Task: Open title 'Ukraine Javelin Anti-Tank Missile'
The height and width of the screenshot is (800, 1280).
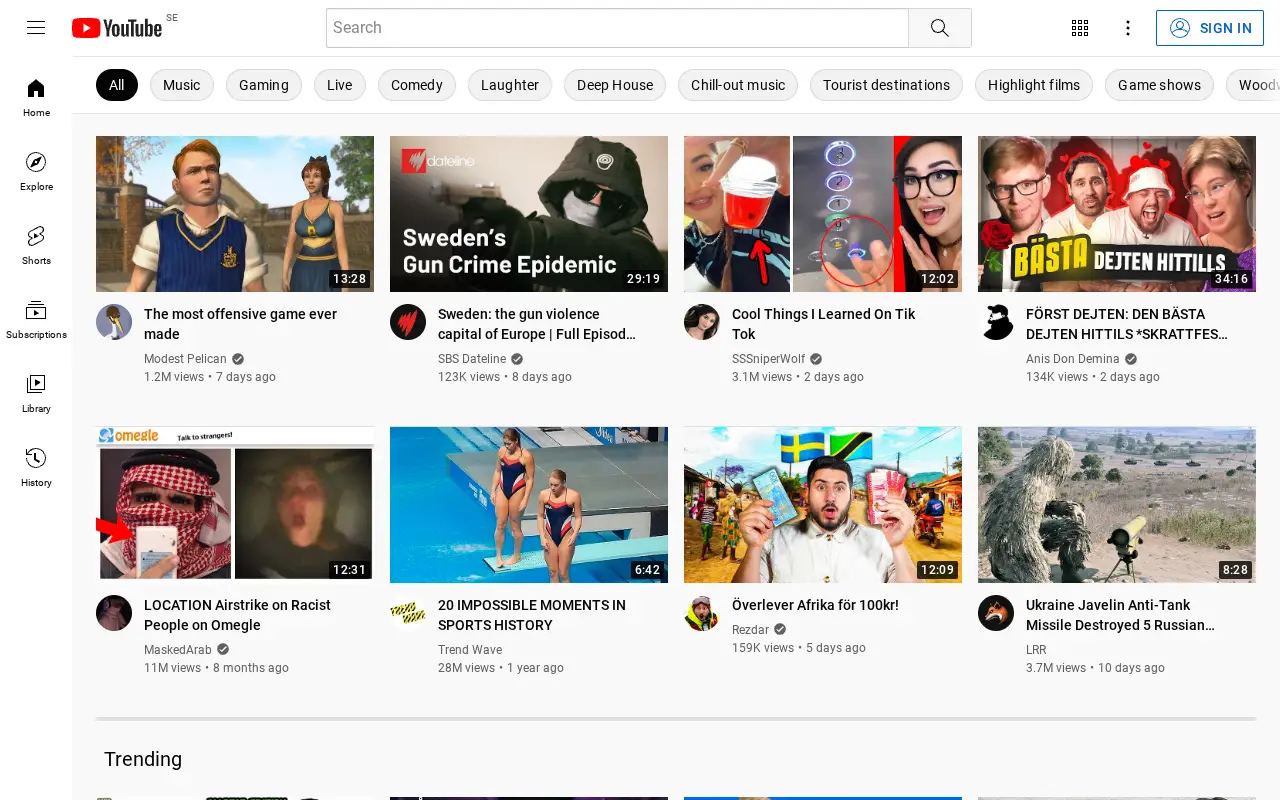Action: click(x=1121, y=615)
